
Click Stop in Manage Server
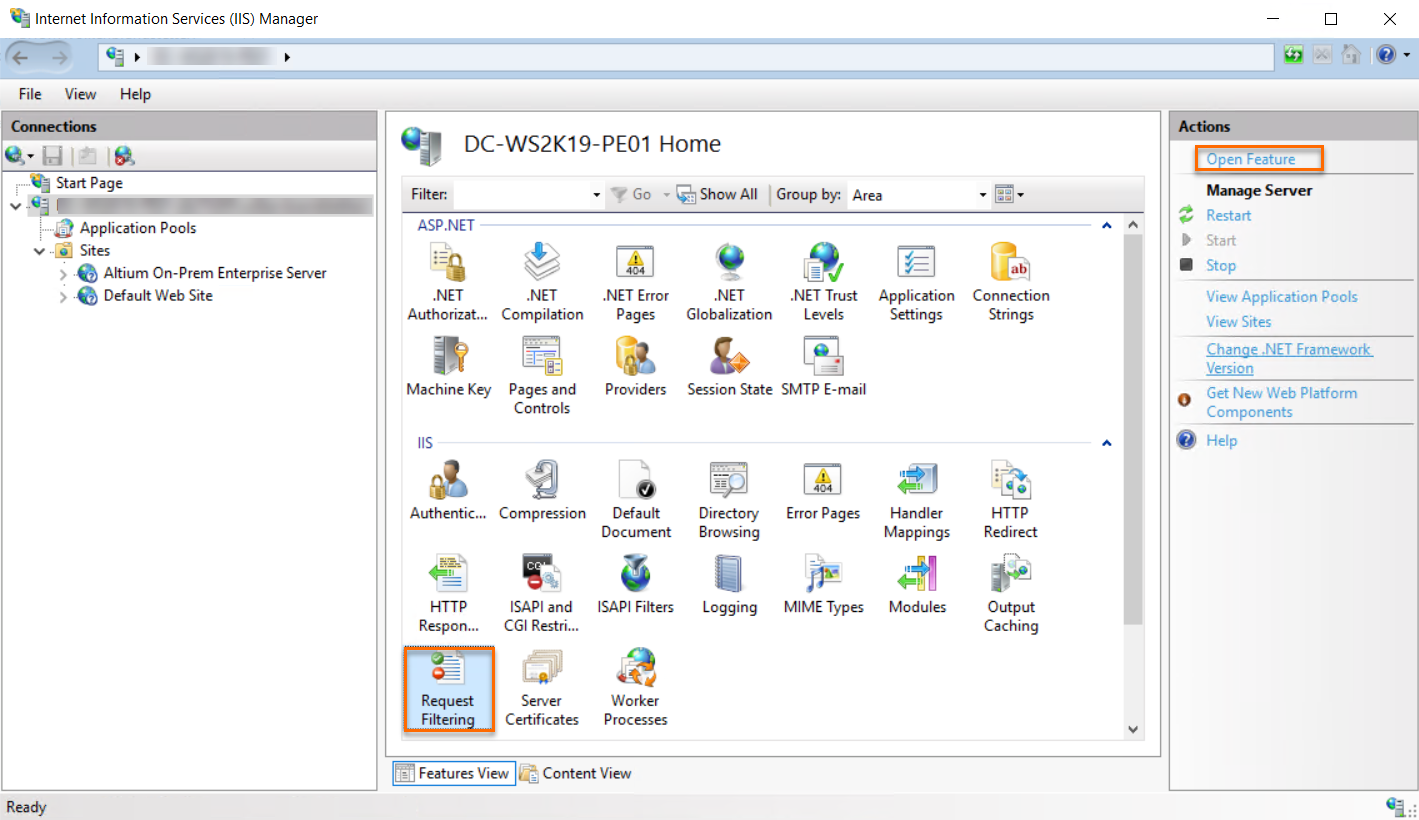click(x=1220, y=265)
